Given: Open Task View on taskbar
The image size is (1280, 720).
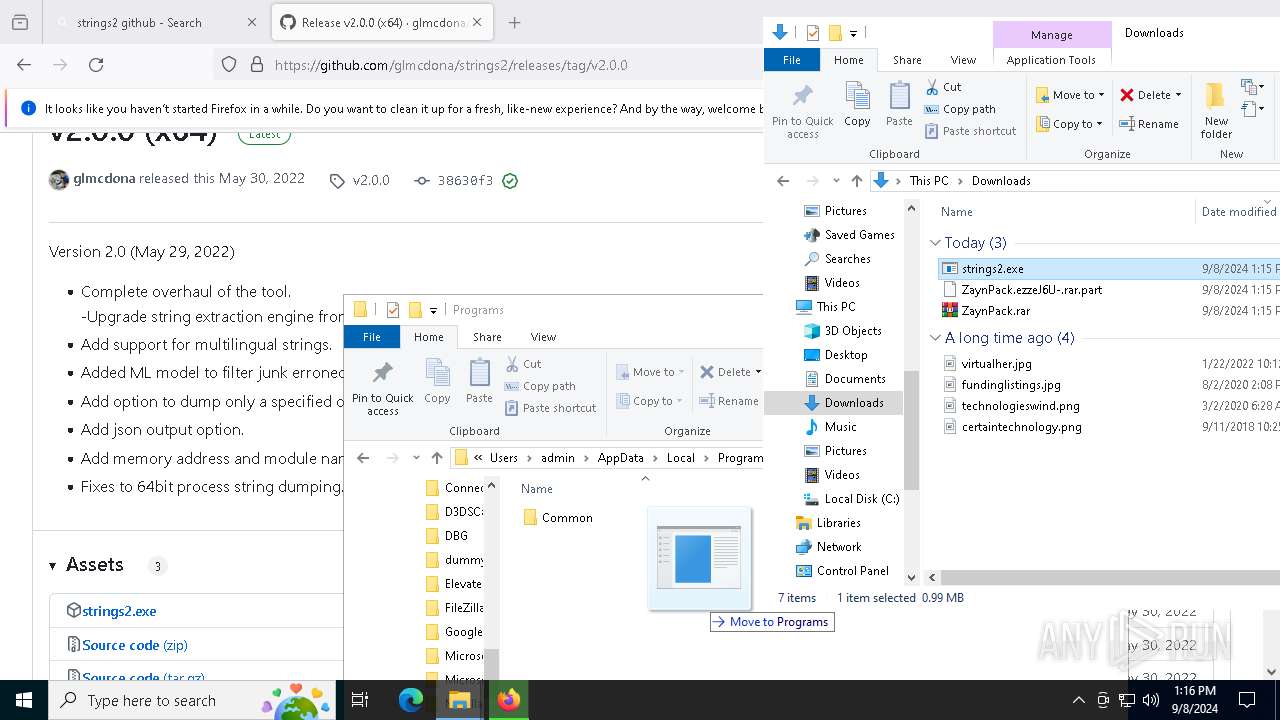Looking at the screenshot, I should (x=361, y=700).
